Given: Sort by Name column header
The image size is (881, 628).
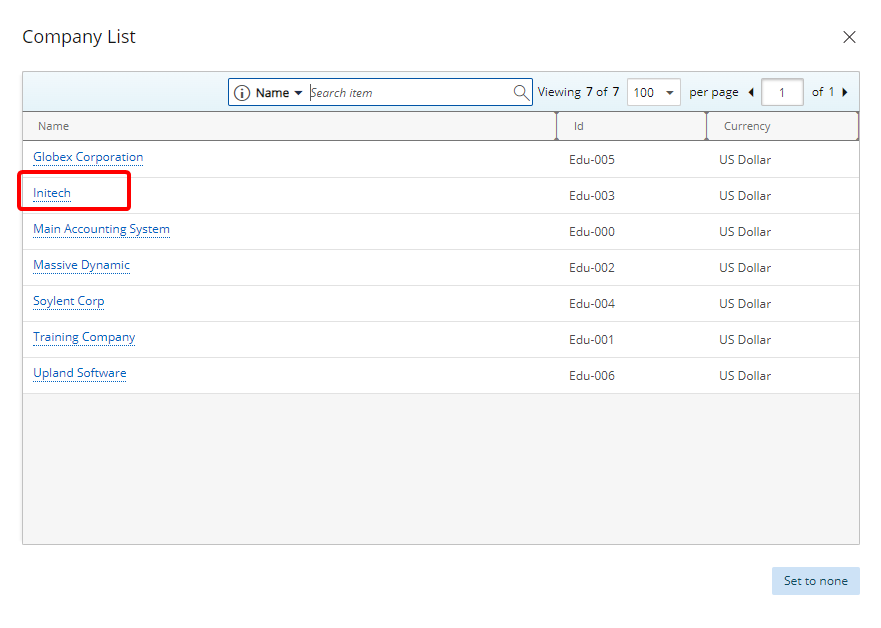Looking at the screenshot, I should 289,126.
